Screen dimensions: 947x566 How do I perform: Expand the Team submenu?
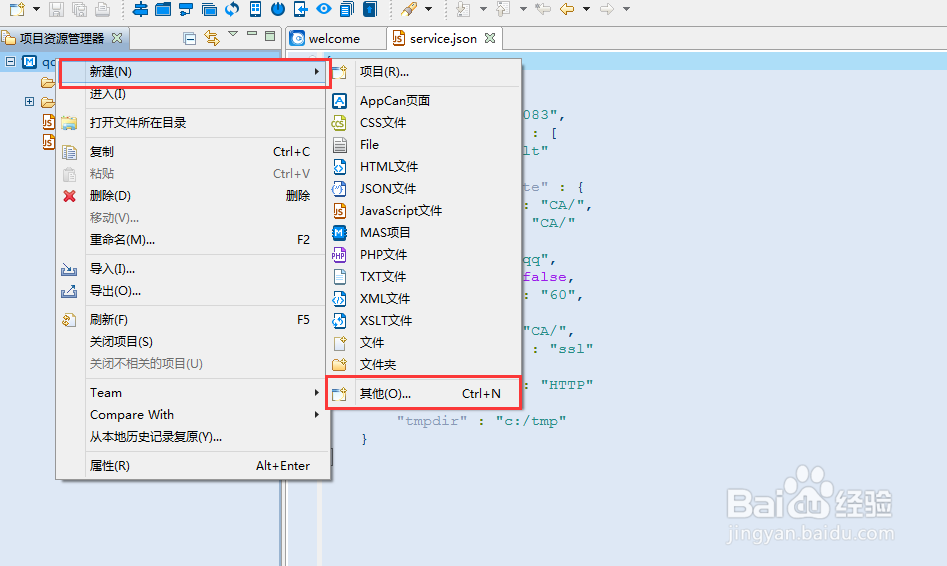[193, 393]
